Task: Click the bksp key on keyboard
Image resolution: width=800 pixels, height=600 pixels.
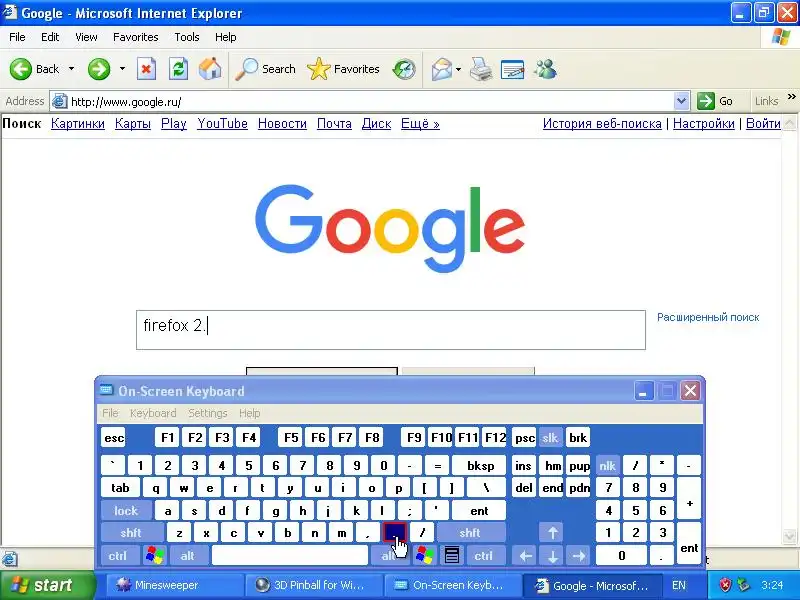Action: coord(480,466)
